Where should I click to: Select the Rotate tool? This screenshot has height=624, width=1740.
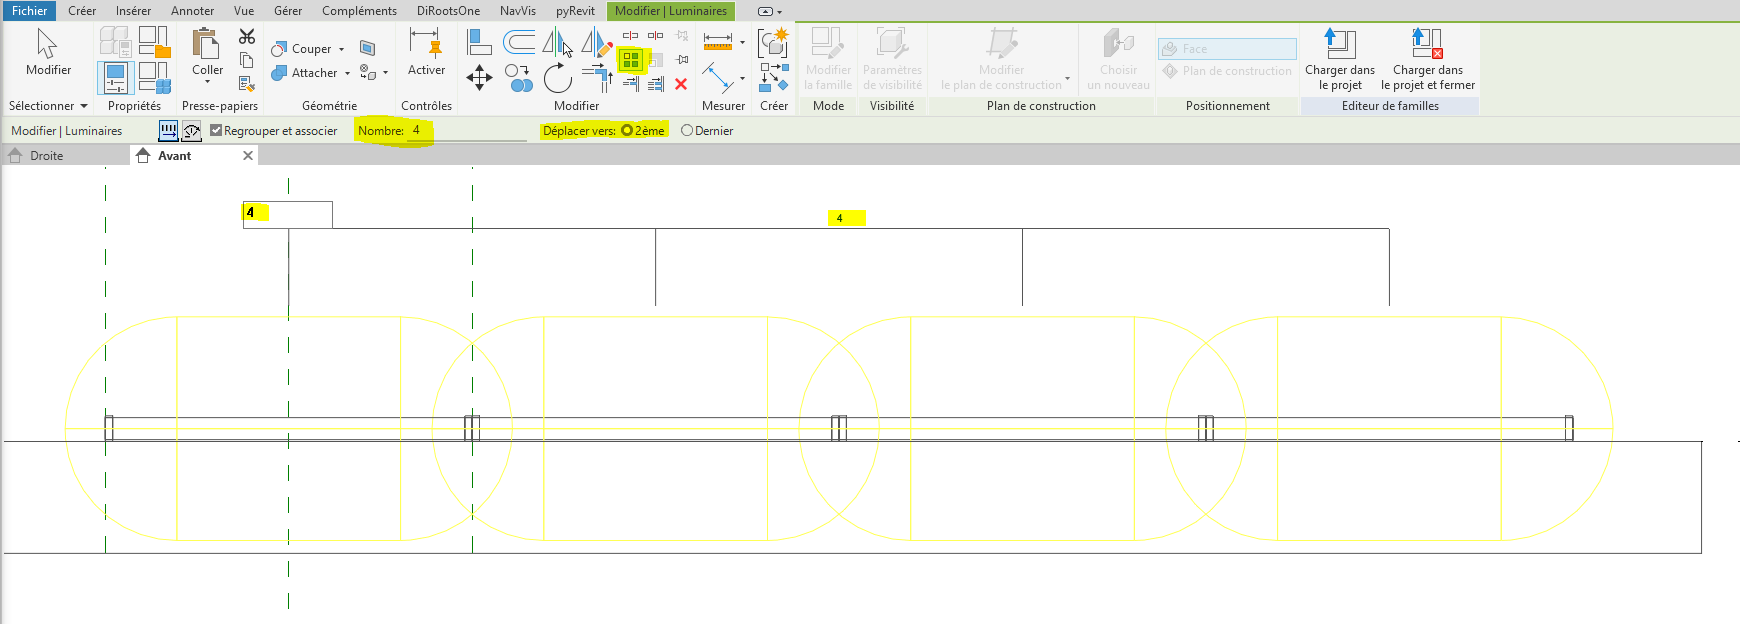tap(558, 78)
